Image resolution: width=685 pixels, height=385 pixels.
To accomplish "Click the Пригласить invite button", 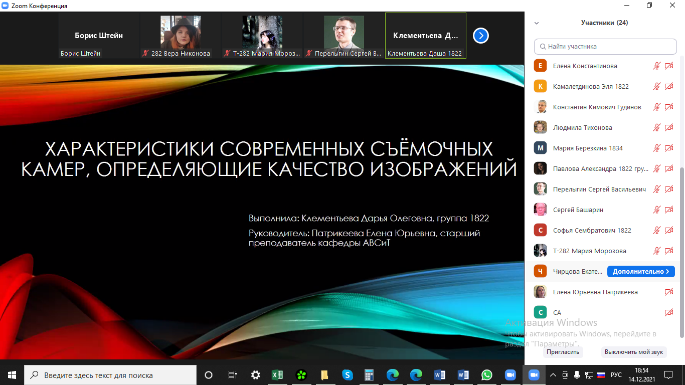I will pyautogui.click(x=563, y=352).
